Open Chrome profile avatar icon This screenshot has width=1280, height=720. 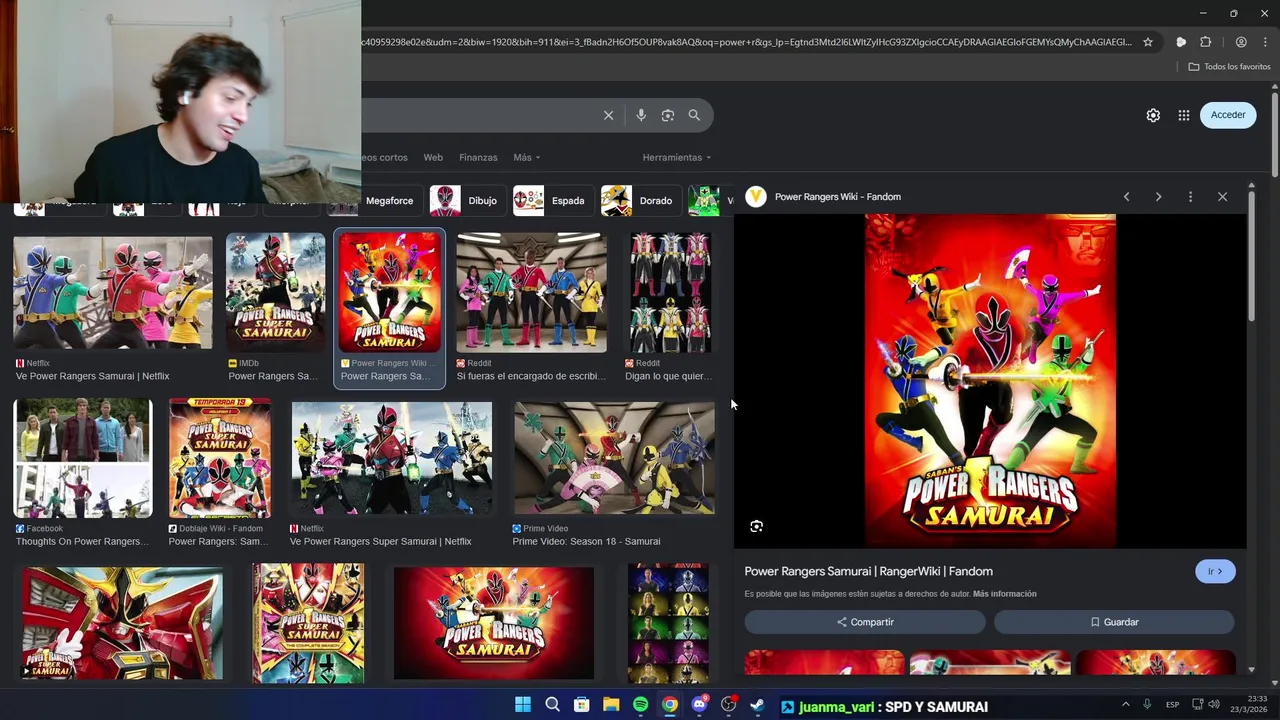[1241, 42]
